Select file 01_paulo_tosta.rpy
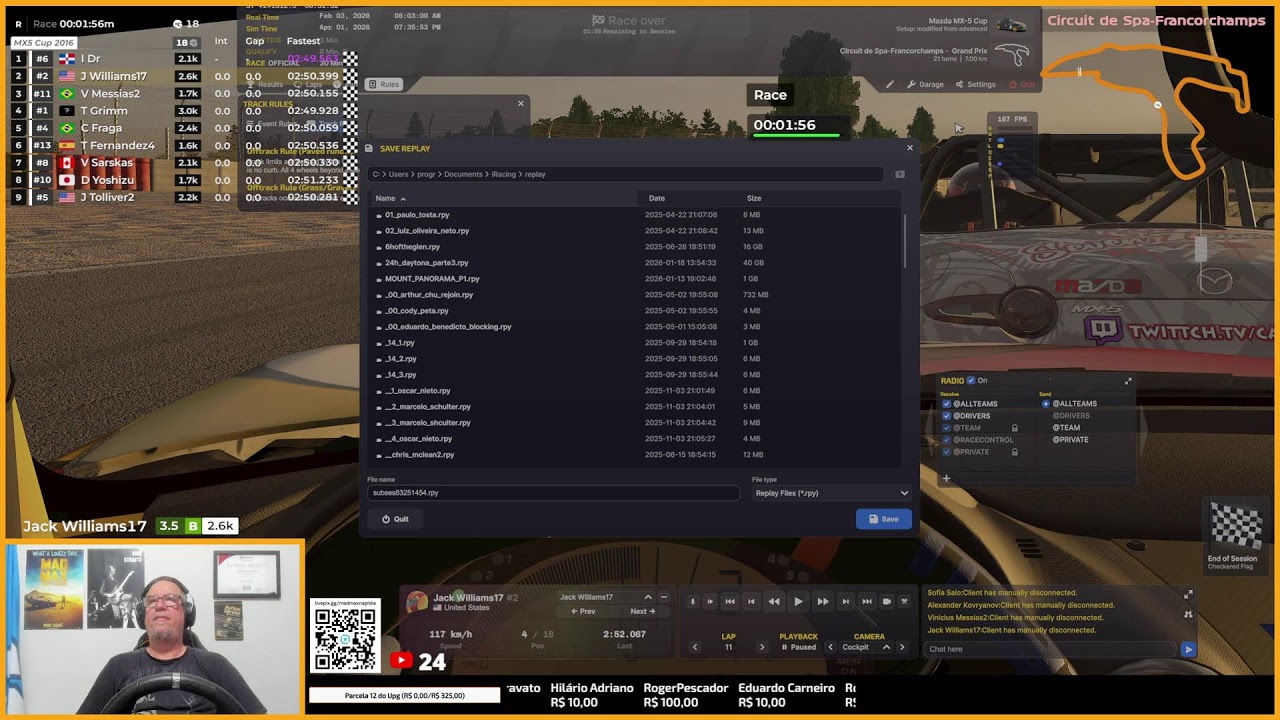The width and height of the screenshot is (1280, 720). [417, 215]
